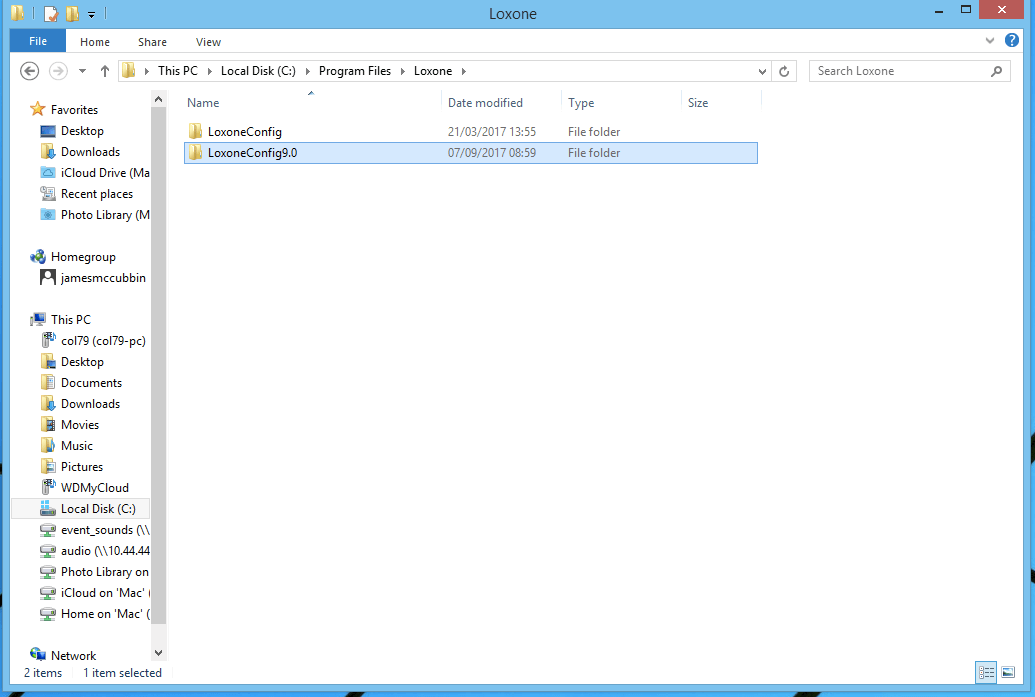Expand the Loxone breadcrumb arrow

tap(463, 71)
